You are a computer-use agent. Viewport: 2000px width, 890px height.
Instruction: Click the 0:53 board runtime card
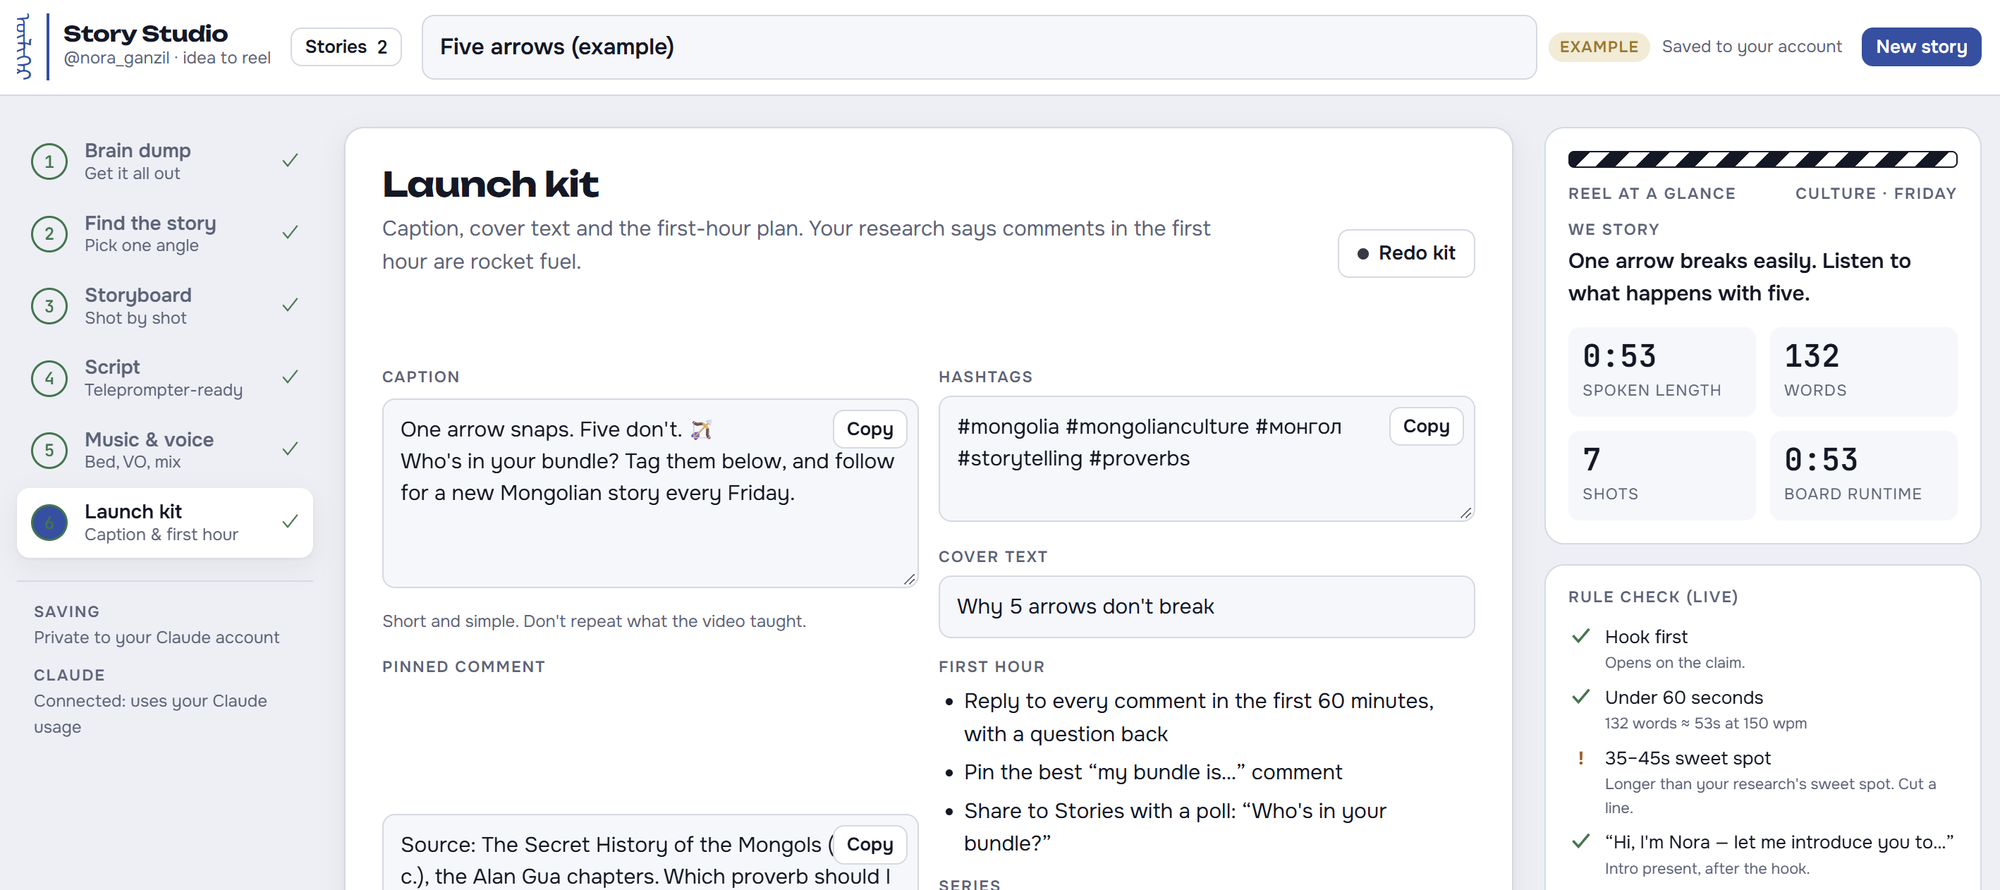point(1864,475)
